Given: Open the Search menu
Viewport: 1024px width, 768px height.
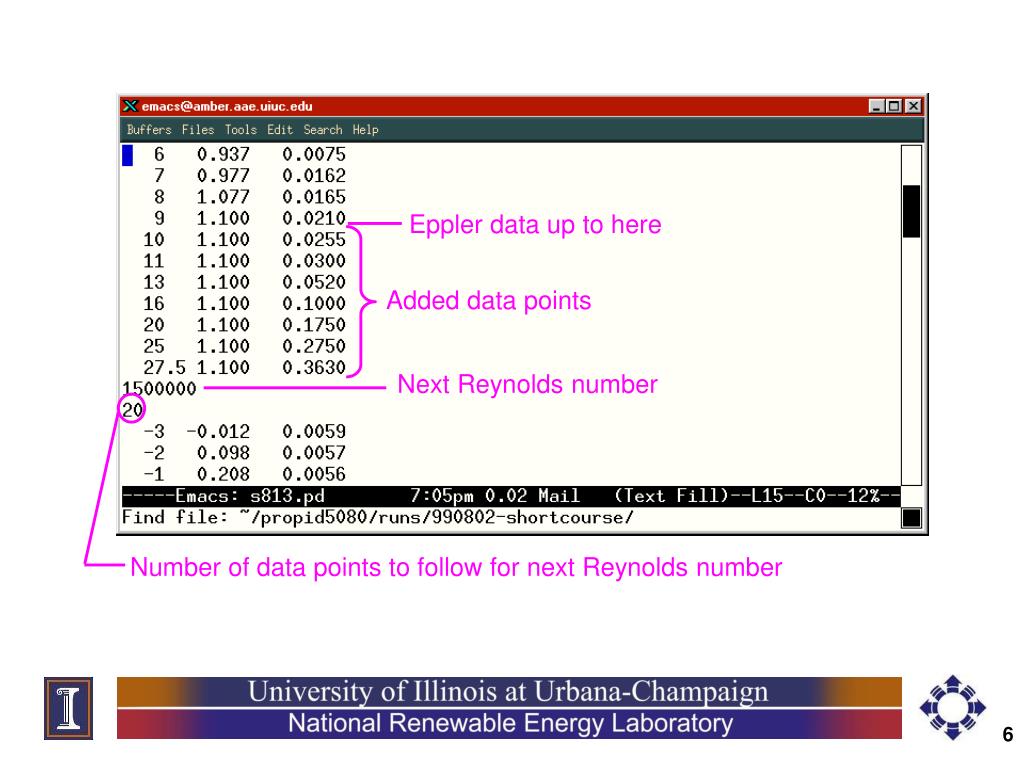Looking at the screenshot, I should coord(323,129).
